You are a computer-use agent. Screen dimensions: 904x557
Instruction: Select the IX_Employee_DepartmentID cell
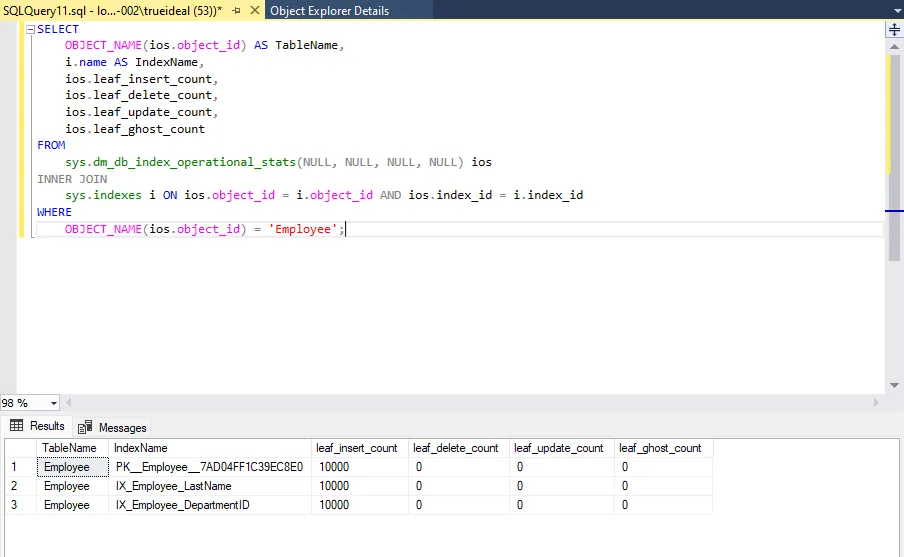click(x=182, y=505)
